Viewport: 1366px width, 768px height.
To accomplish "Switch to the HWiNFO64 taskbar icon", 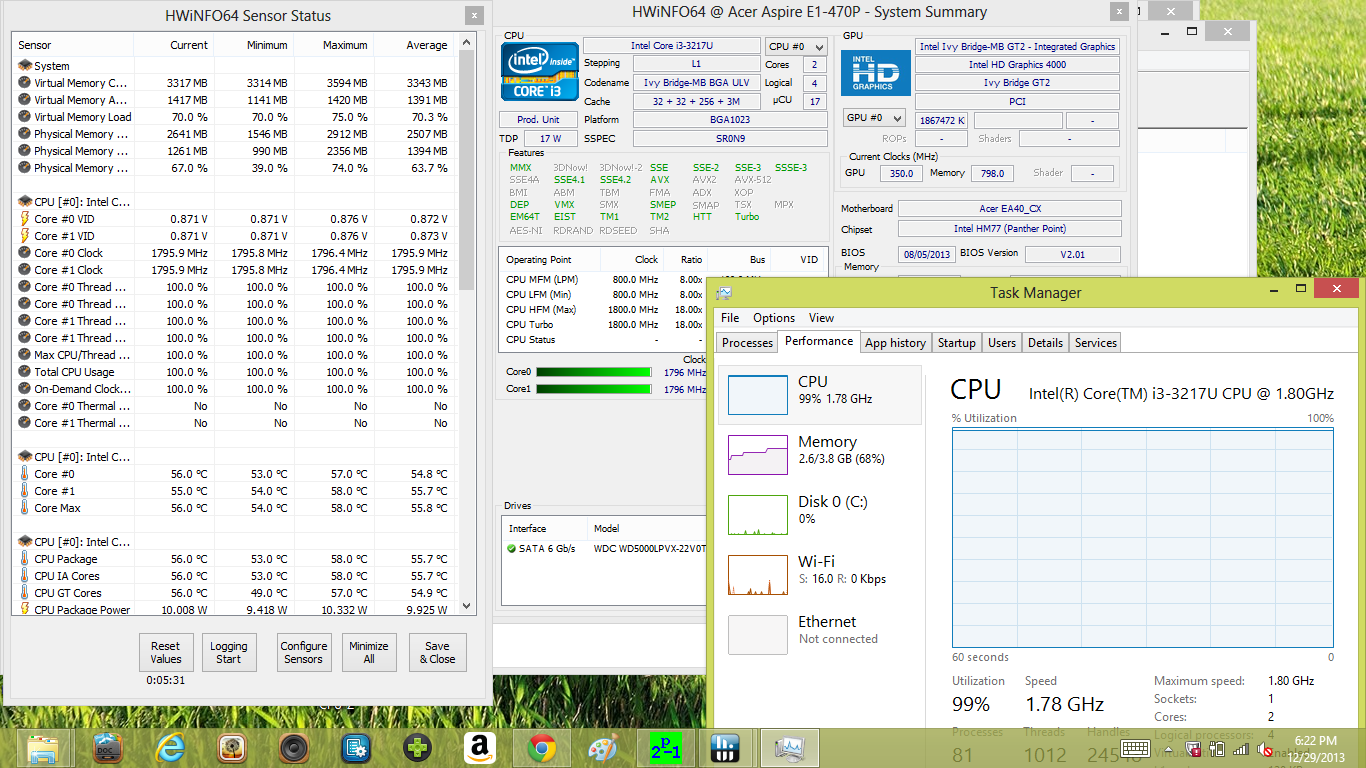I will click(x=724, y=748).
